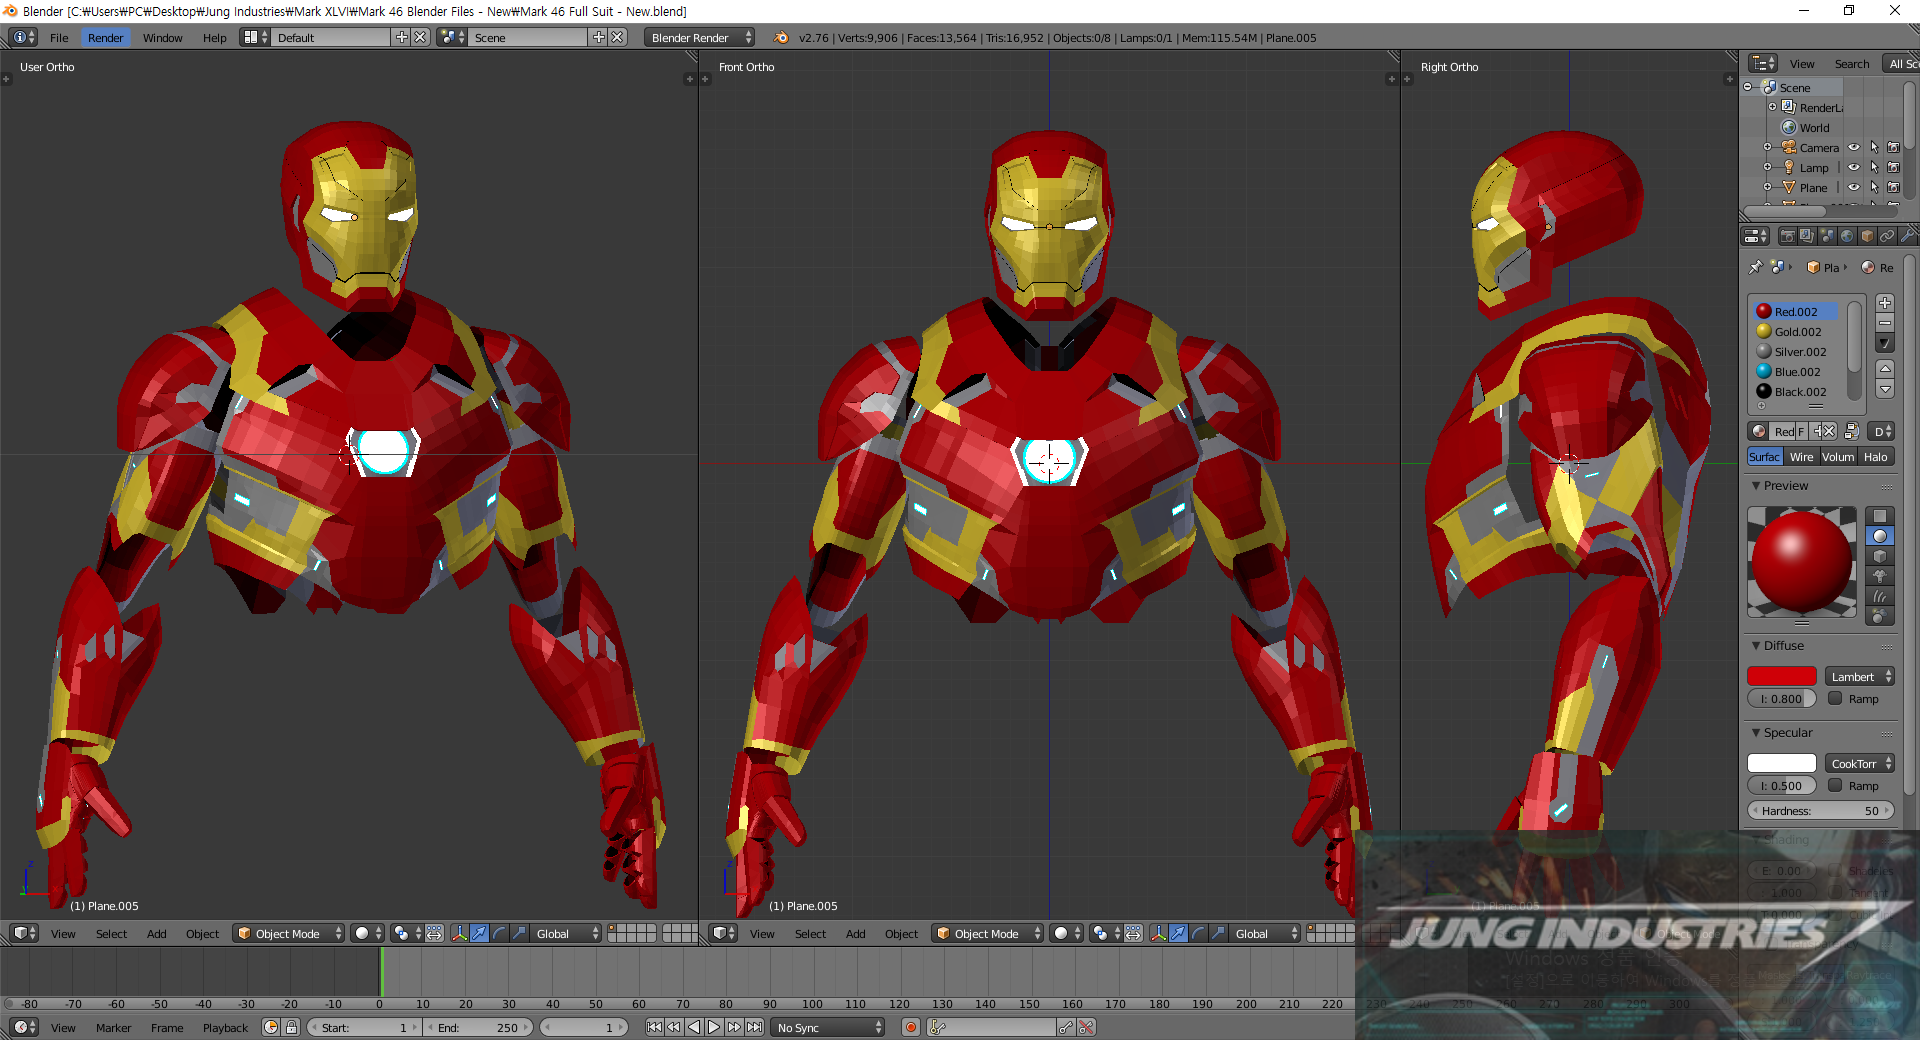Set preview to large sphere with sky

click(1880, 616)
